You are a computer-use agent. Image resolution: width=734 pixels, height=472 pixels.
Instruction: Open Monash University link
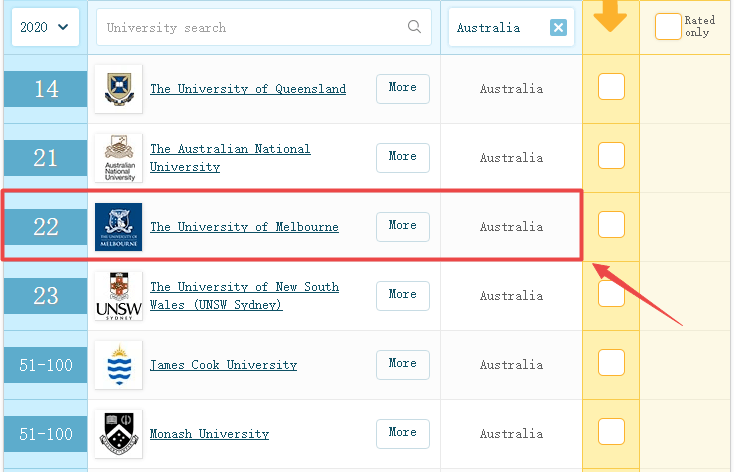209,434
